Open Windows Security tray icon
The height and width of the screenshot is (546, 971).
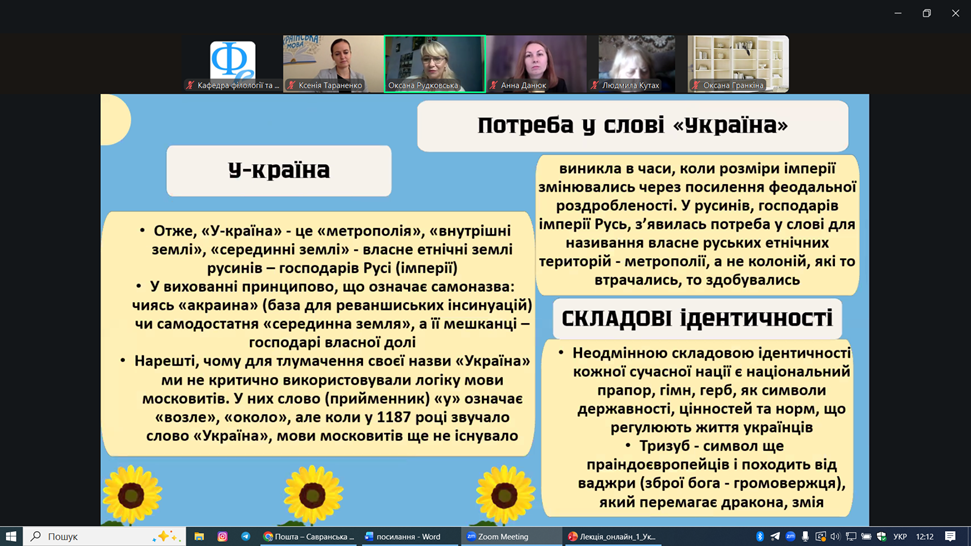[x=881, y=537]
